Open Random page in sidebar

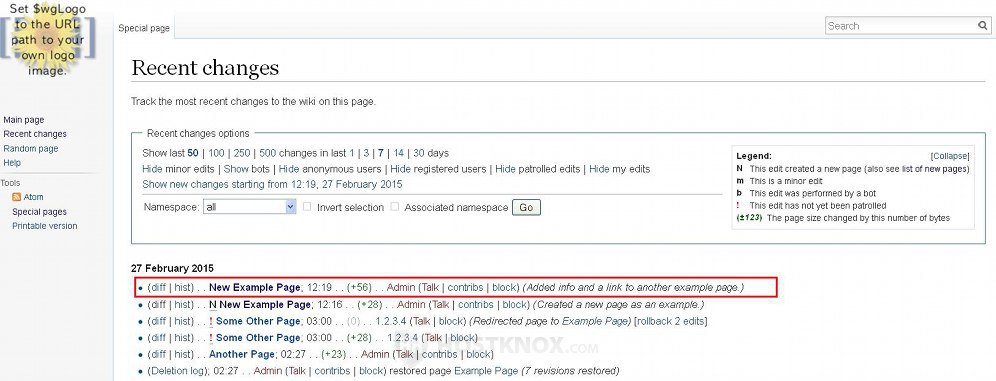pos(30,149)
